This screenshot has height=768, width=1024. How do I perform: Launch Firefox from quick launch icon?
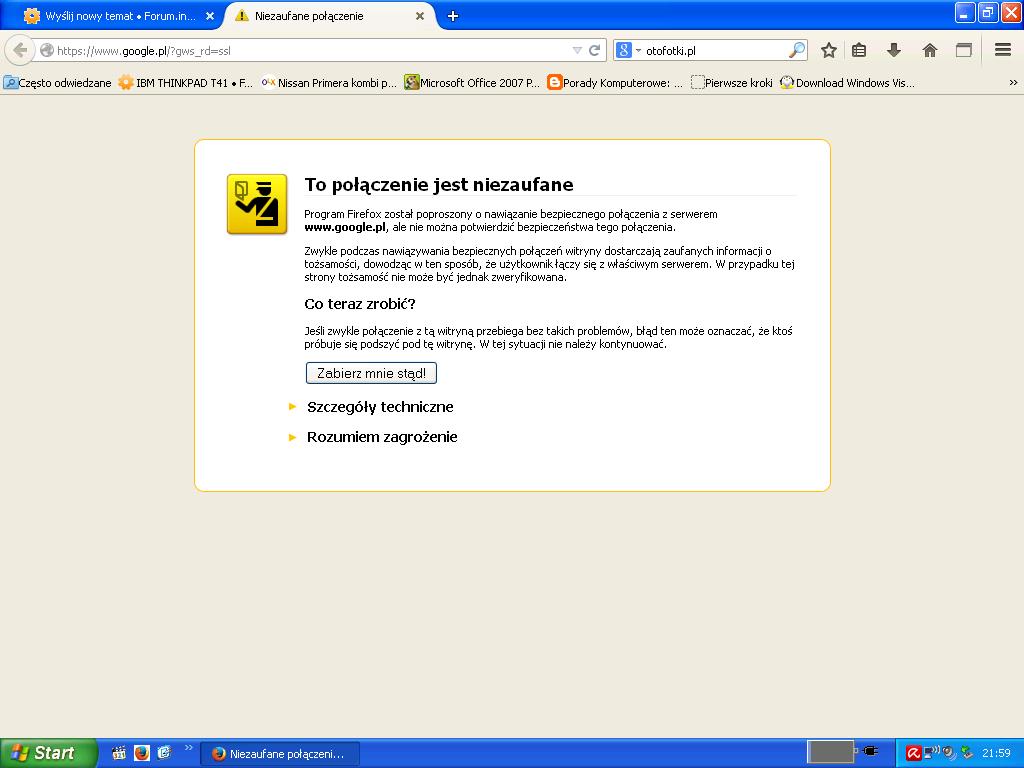(142, 753)
